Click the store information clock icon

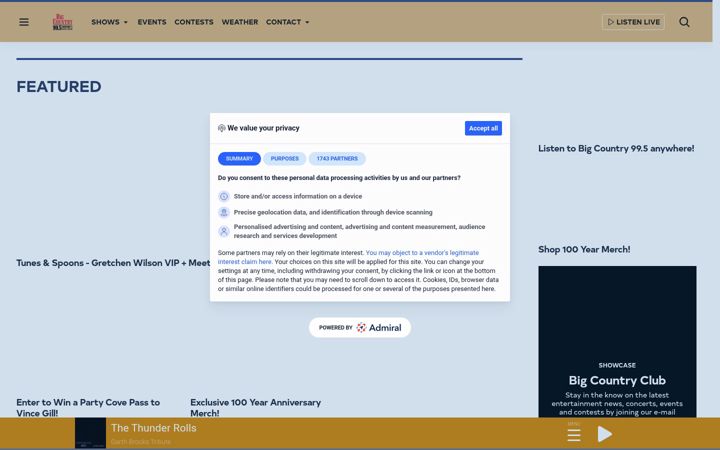point(224,197)
